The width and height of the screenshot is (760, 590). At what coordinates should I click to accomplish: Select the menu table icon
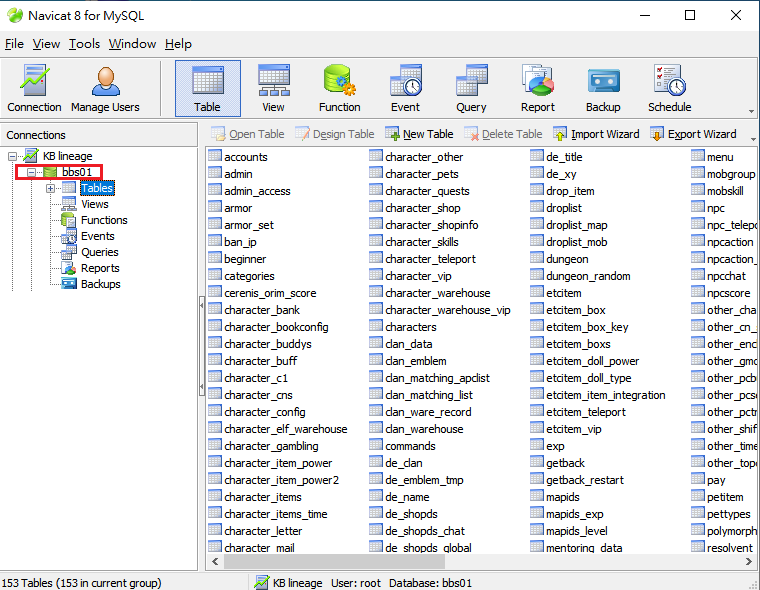tap(697, 156)
